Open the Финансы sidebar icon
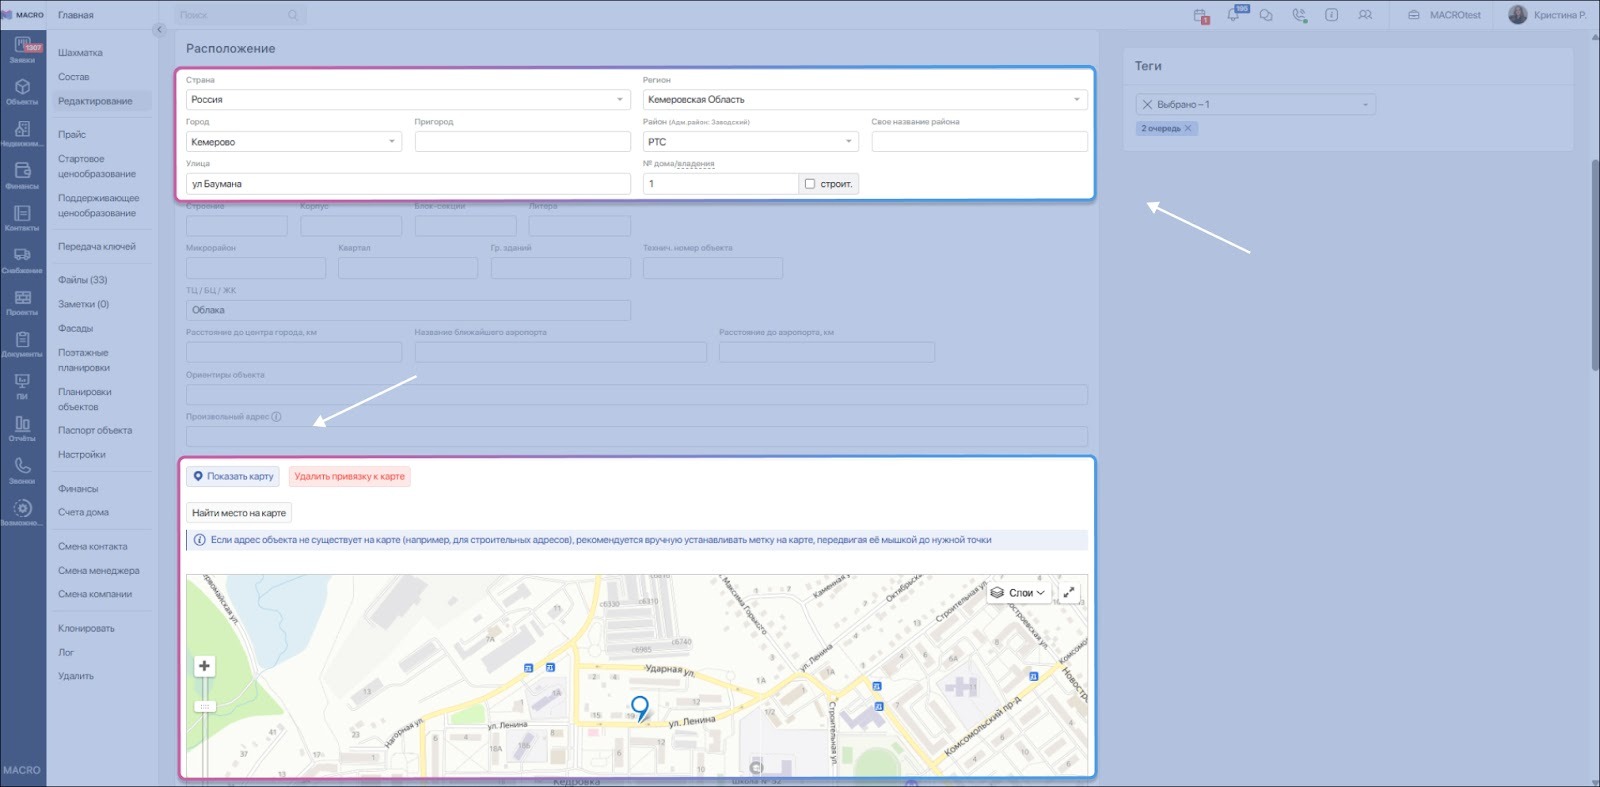Viewport: 1600px width, 787px height. click(22, 175)
